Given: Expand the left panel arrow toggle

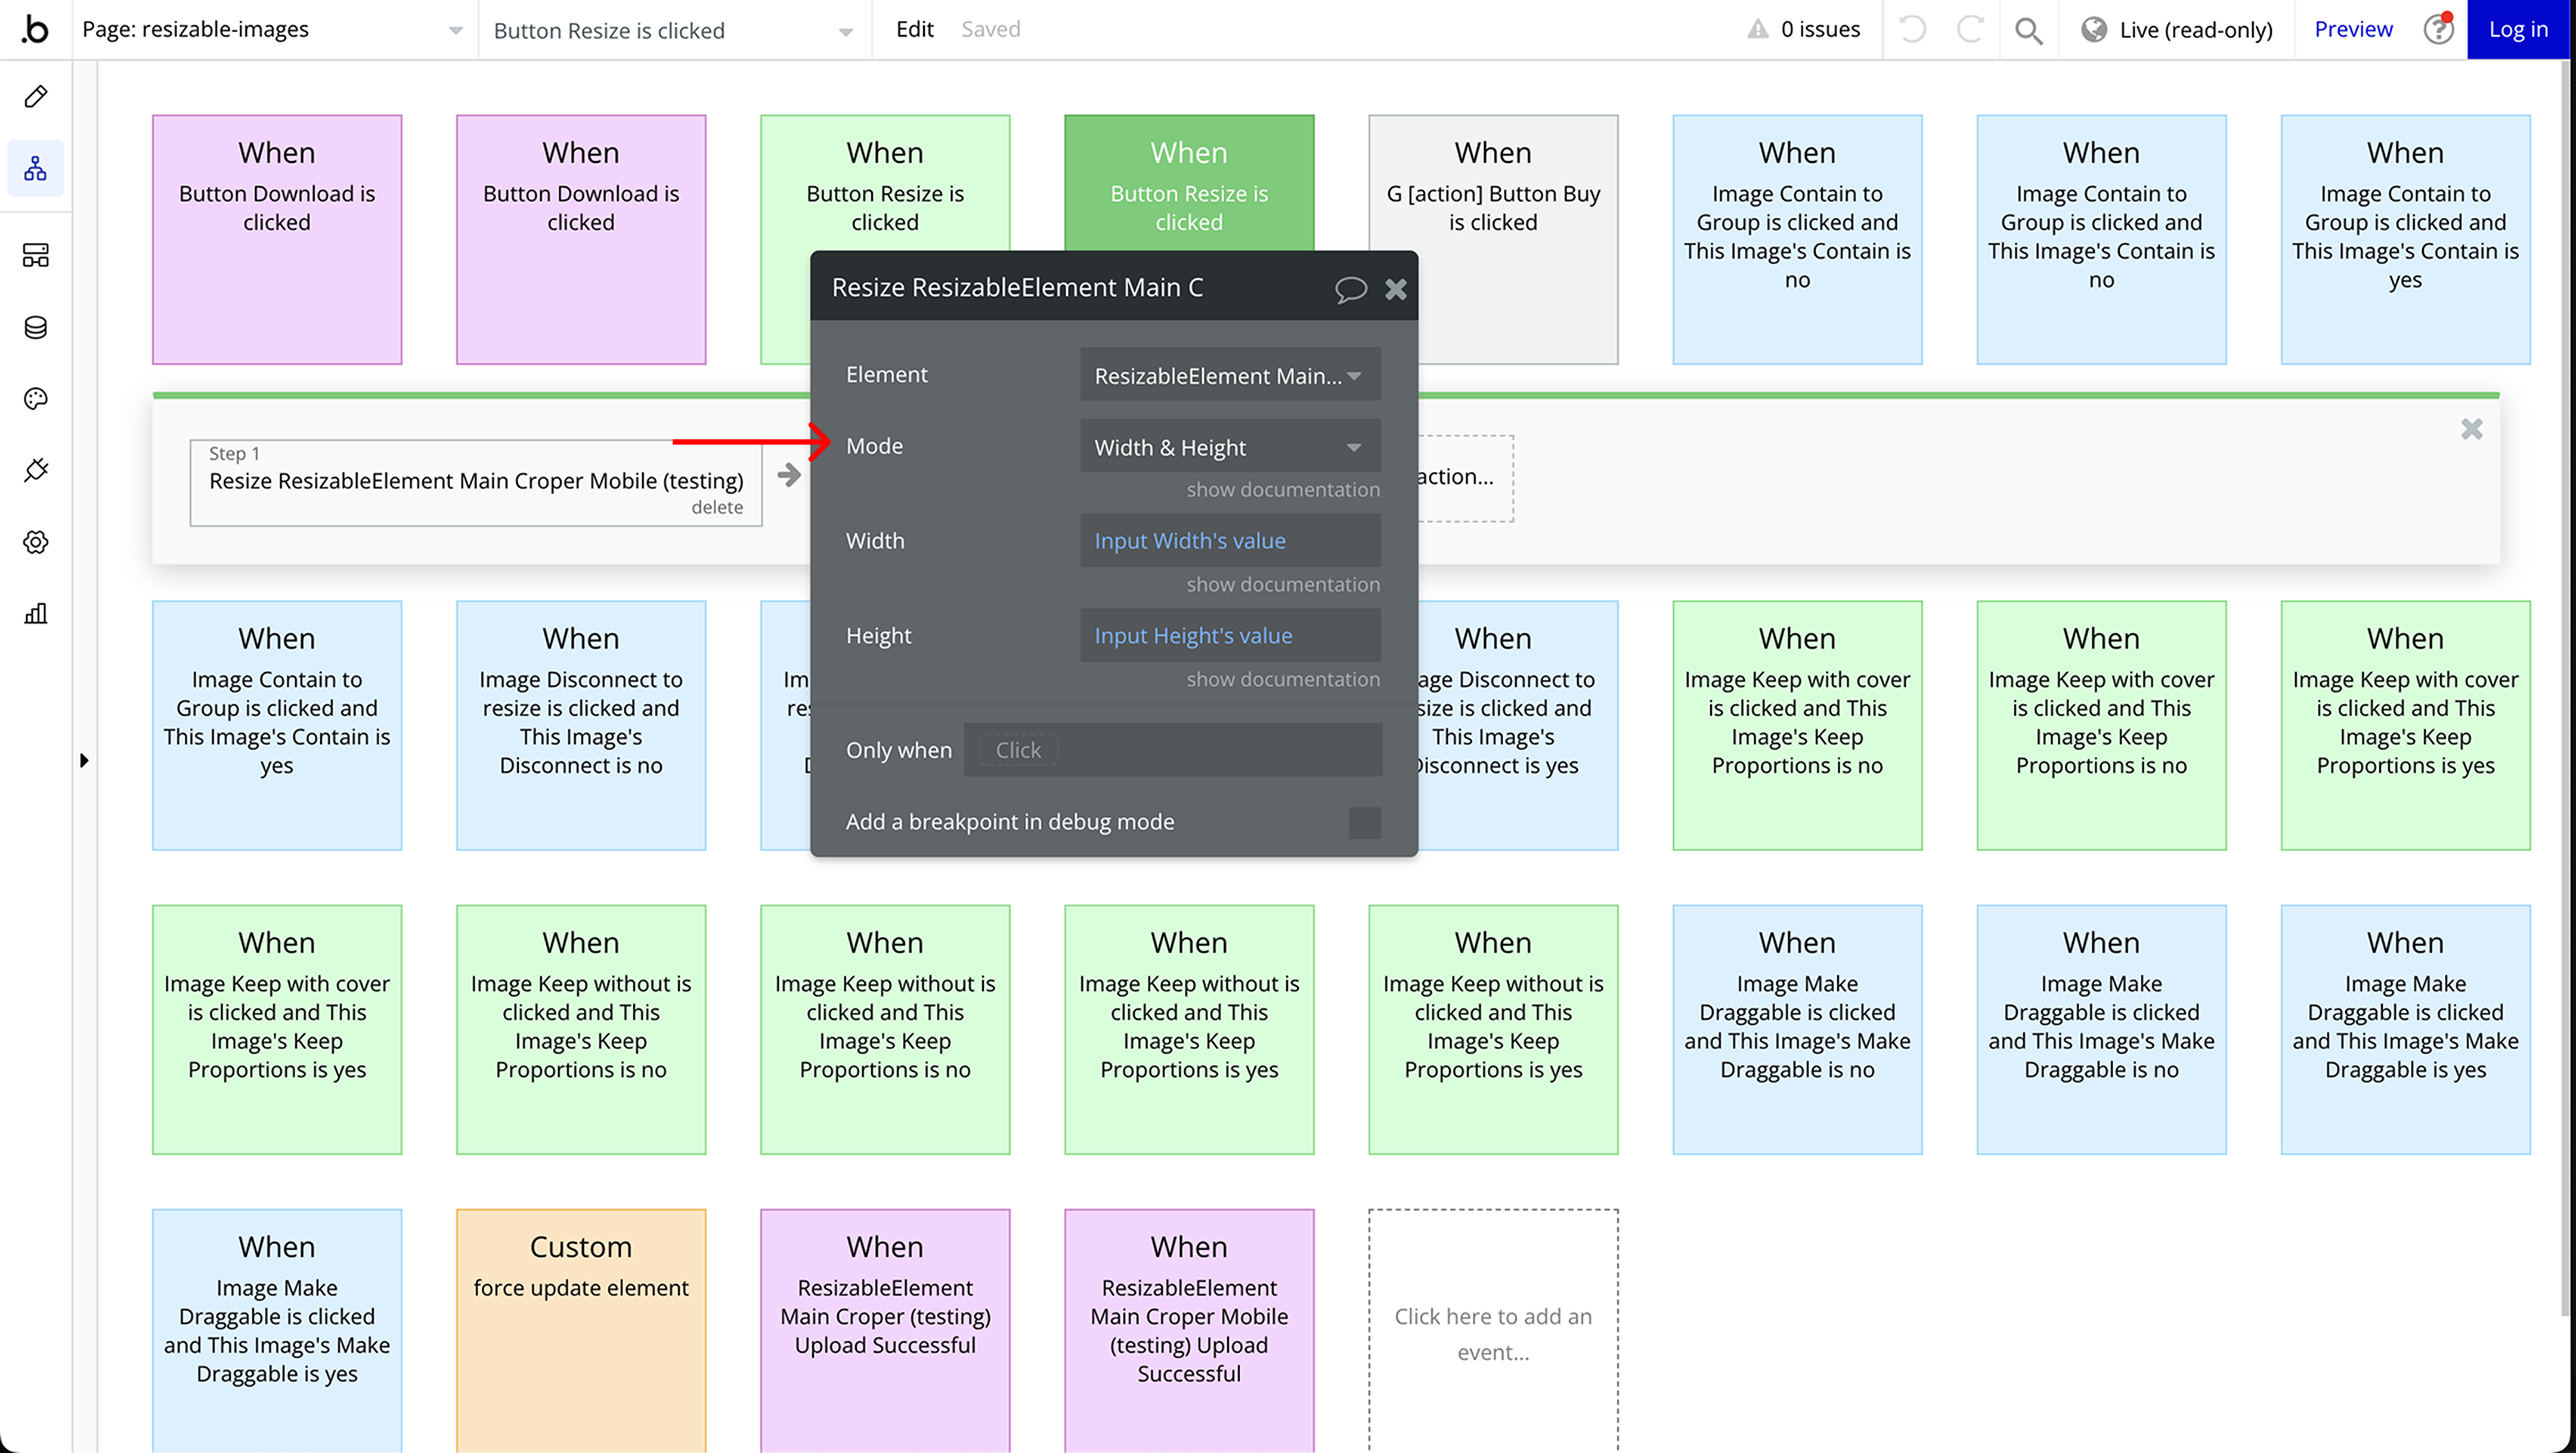Looking at the screenshot, I should coord(84,760).
